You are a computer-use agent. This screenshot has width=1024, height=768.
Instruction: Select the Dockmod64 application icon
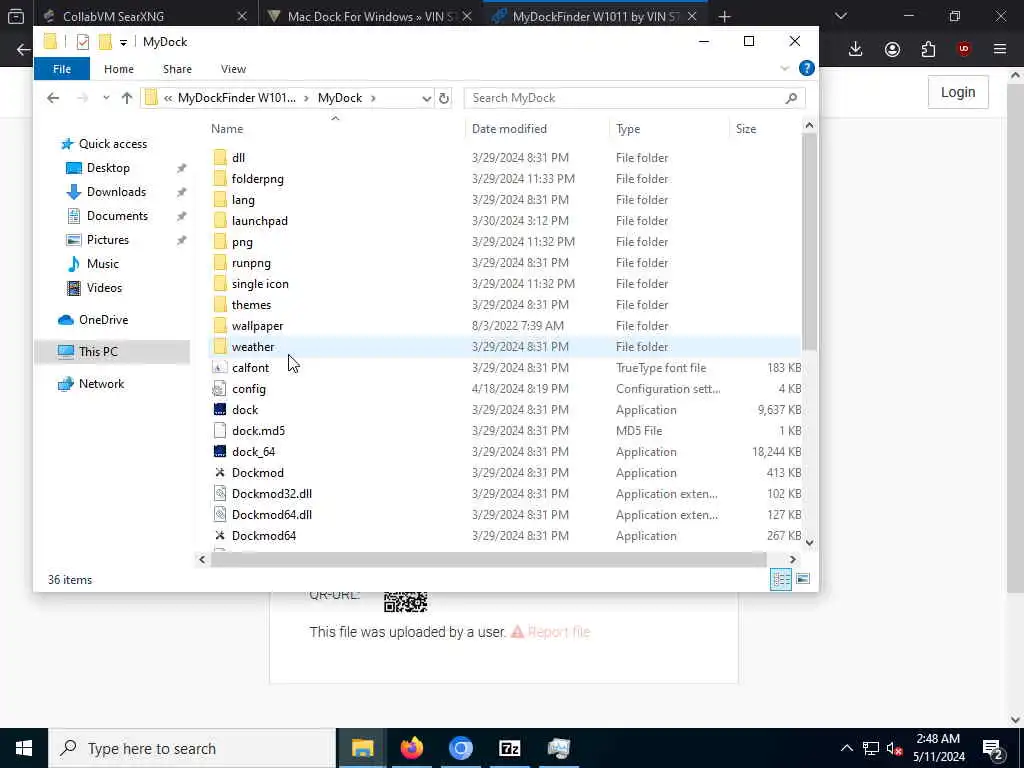pos(220,536)
